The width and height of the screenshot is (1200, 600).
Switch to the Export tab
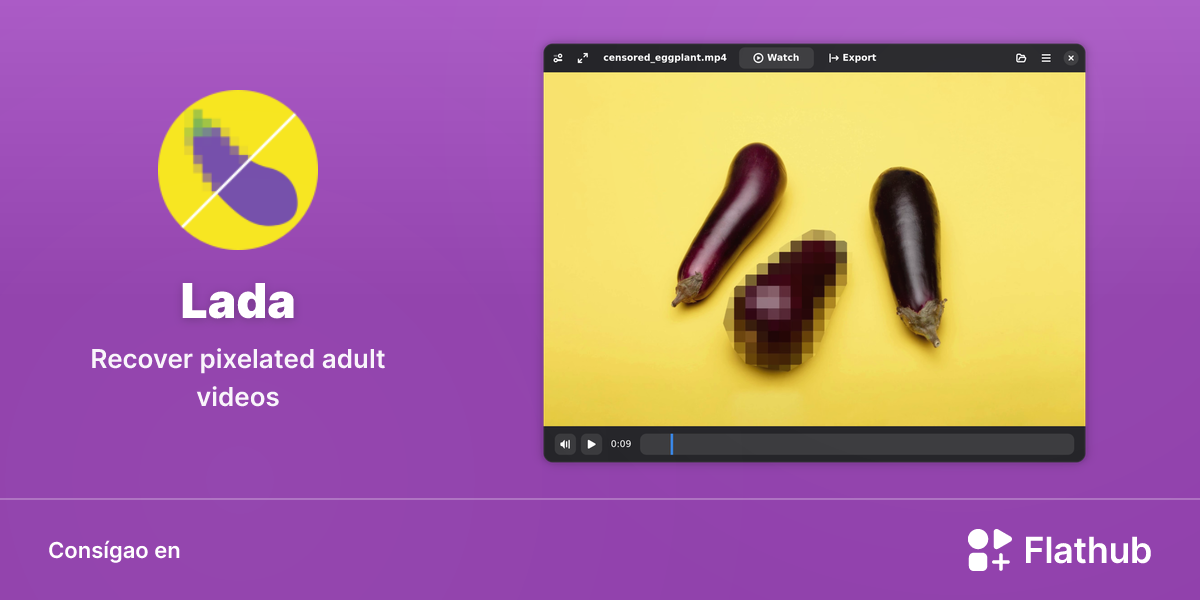click(x=852, y=58)
